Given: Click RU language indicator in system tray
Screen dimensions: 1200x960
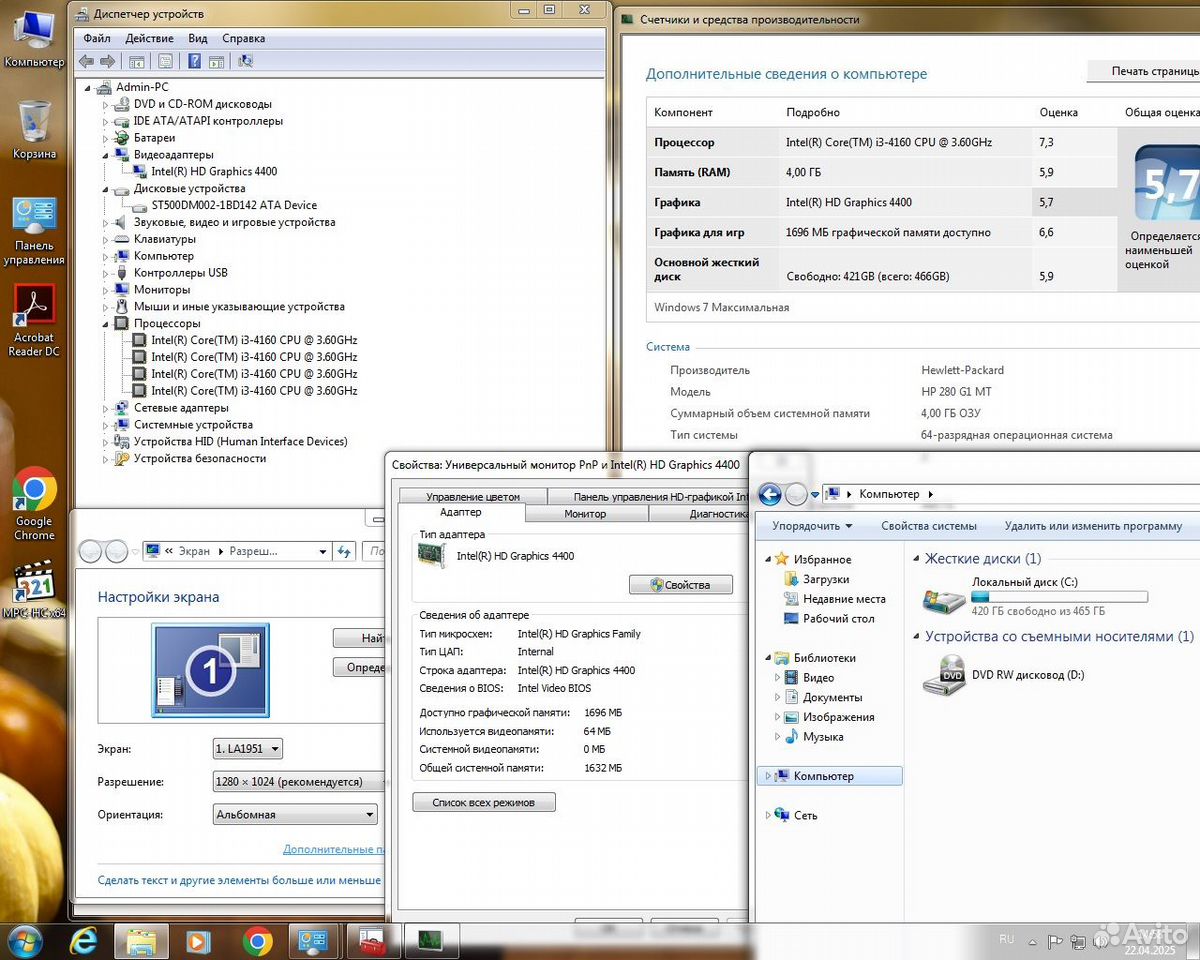Looking at the screenshot, I should (x=1007, y=939).
